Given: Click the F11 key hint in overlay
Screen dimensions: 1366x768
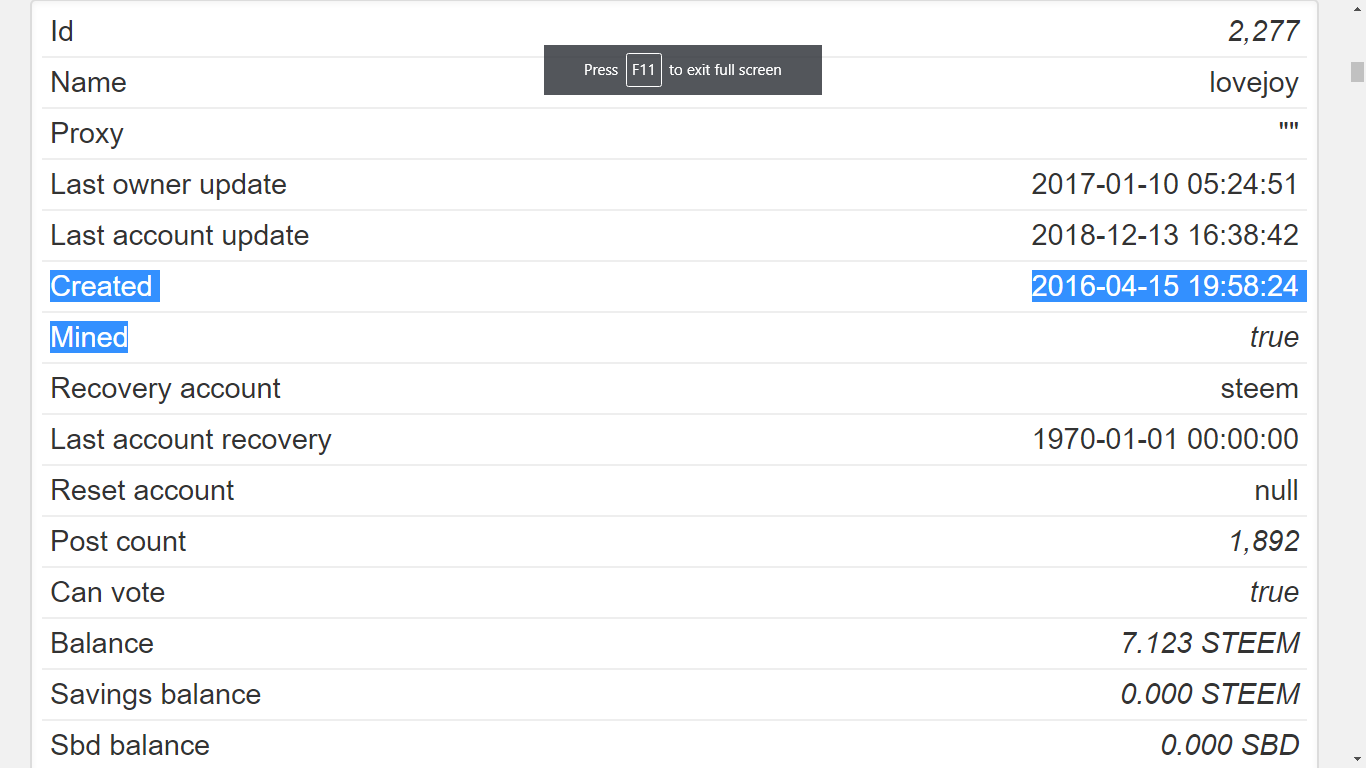Looking at the screenshot, I should click(644, 70).
